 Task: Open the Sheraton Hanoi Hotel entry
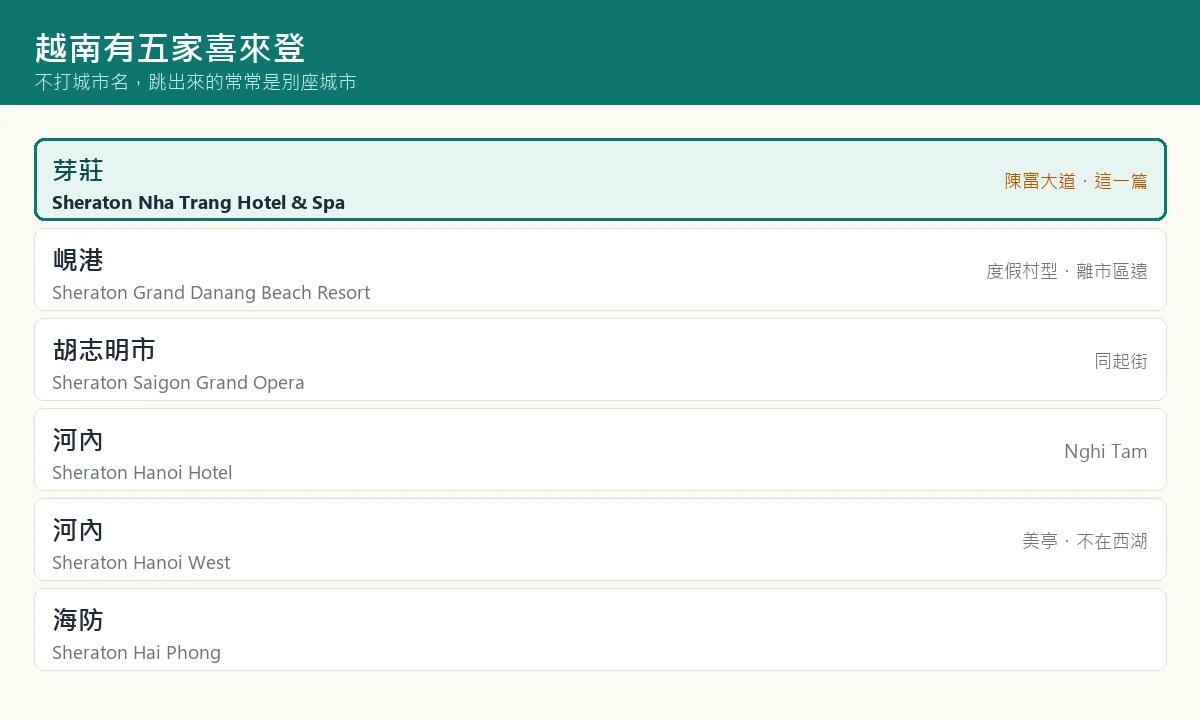600,450
